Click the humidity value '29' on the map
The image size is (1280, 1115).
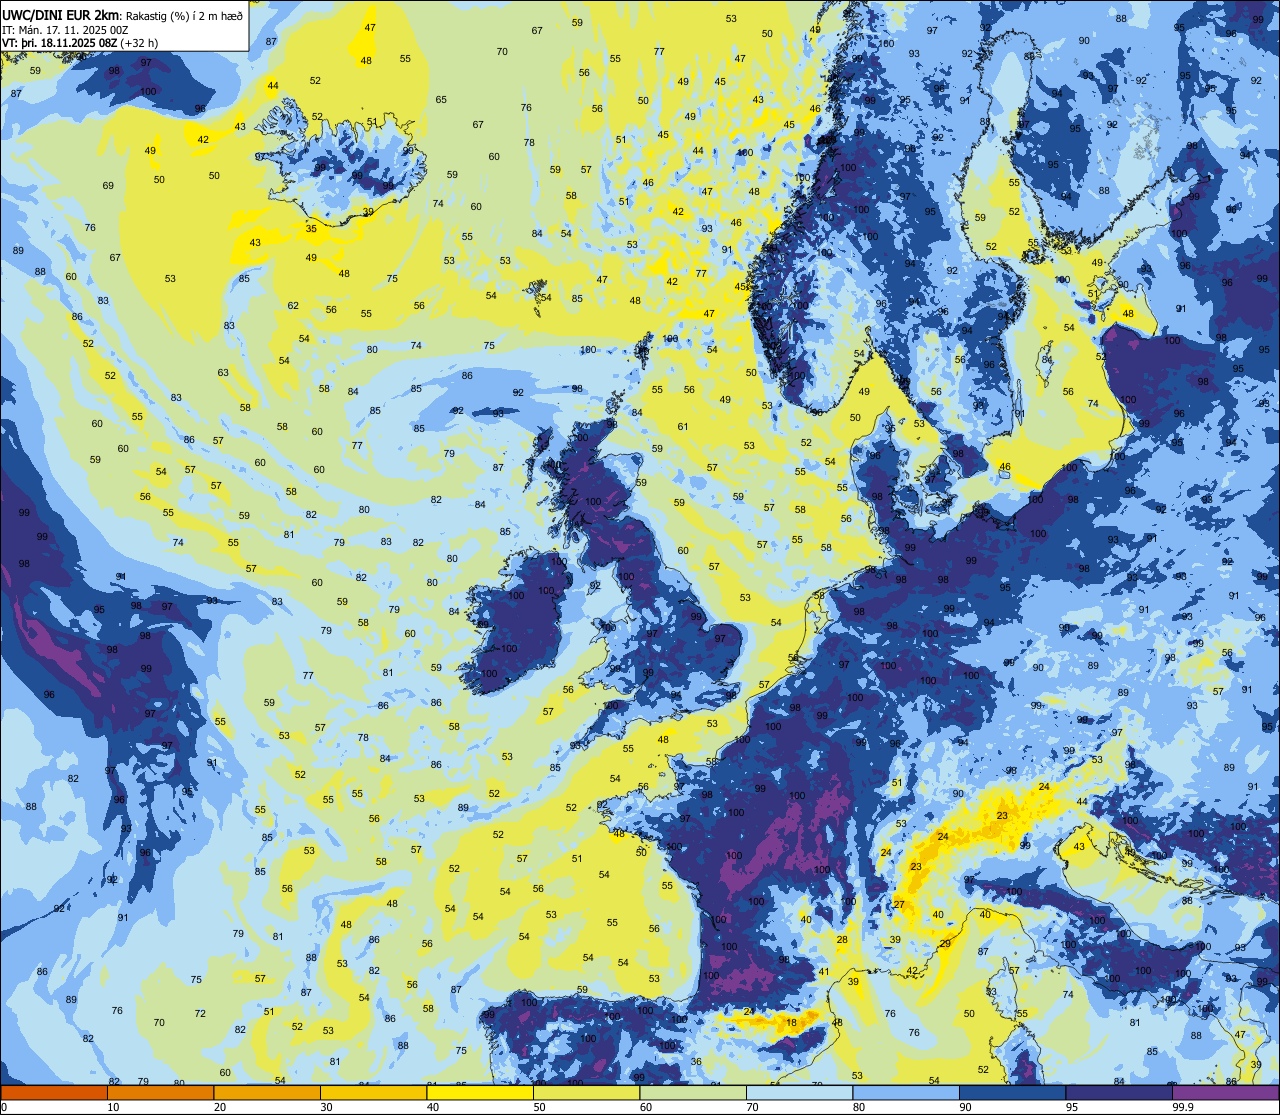[x=945, y=944]
